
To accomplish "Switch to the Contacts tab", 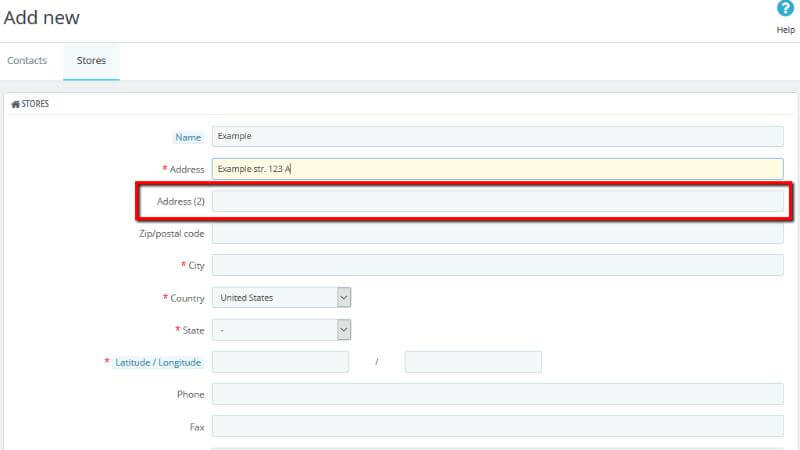I will click(x=27, y=60).
